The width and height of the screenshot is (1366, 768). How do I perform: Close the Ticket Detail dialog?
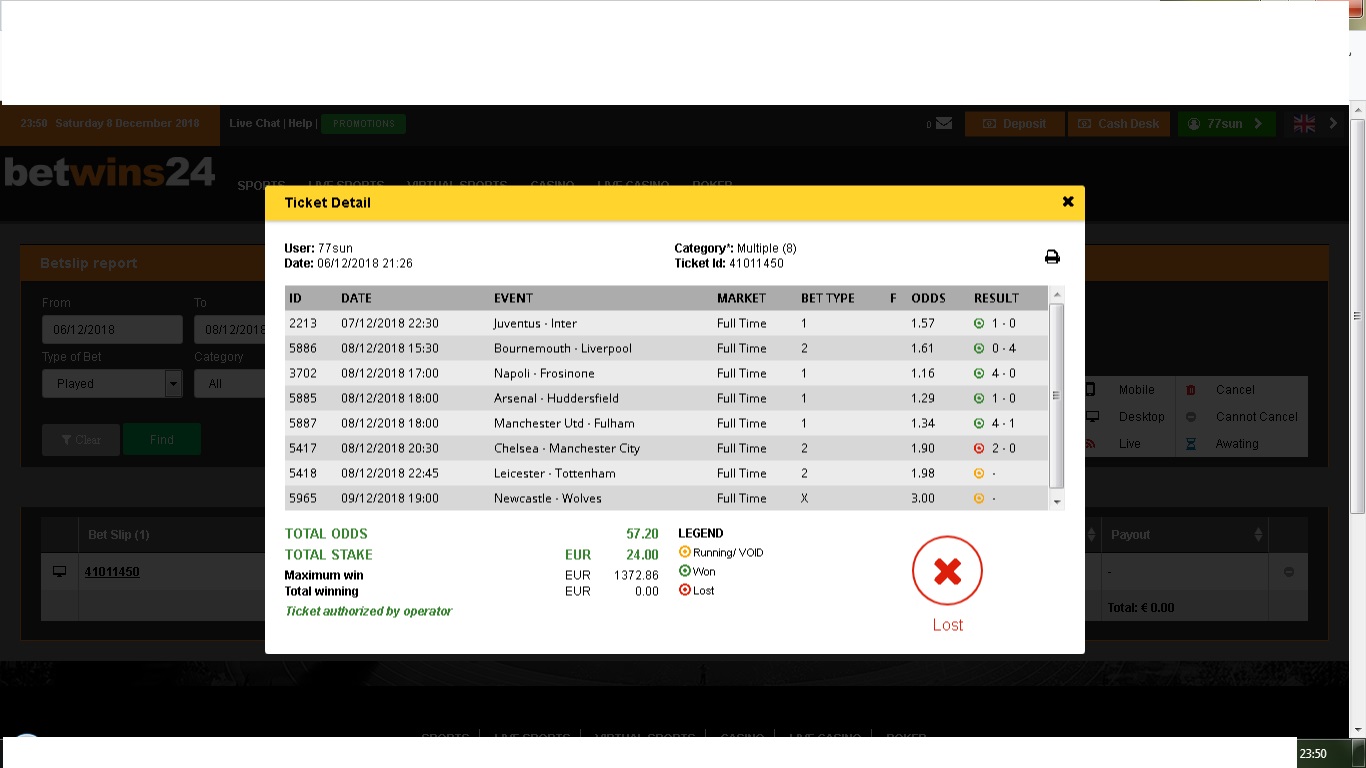click(x=1067, y=202)
